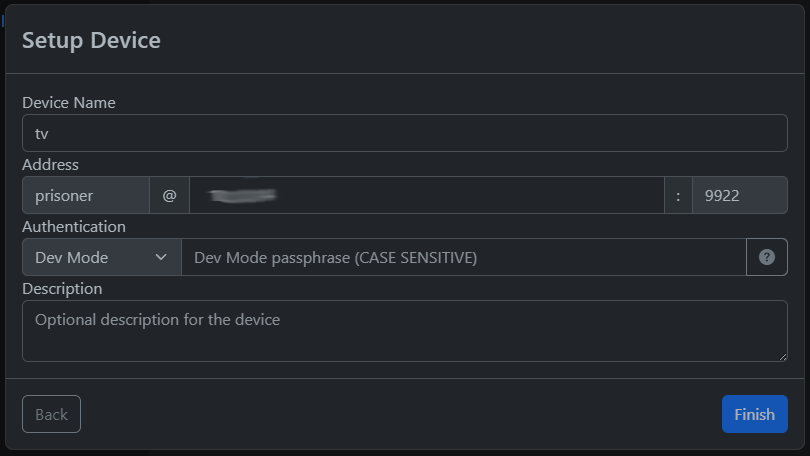Click the Dev Mode passphrase input field

coord(464,257)
